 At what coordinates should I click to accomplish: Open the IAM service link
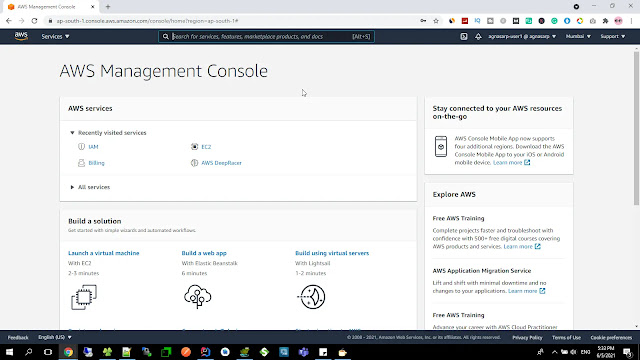(93, 147)
